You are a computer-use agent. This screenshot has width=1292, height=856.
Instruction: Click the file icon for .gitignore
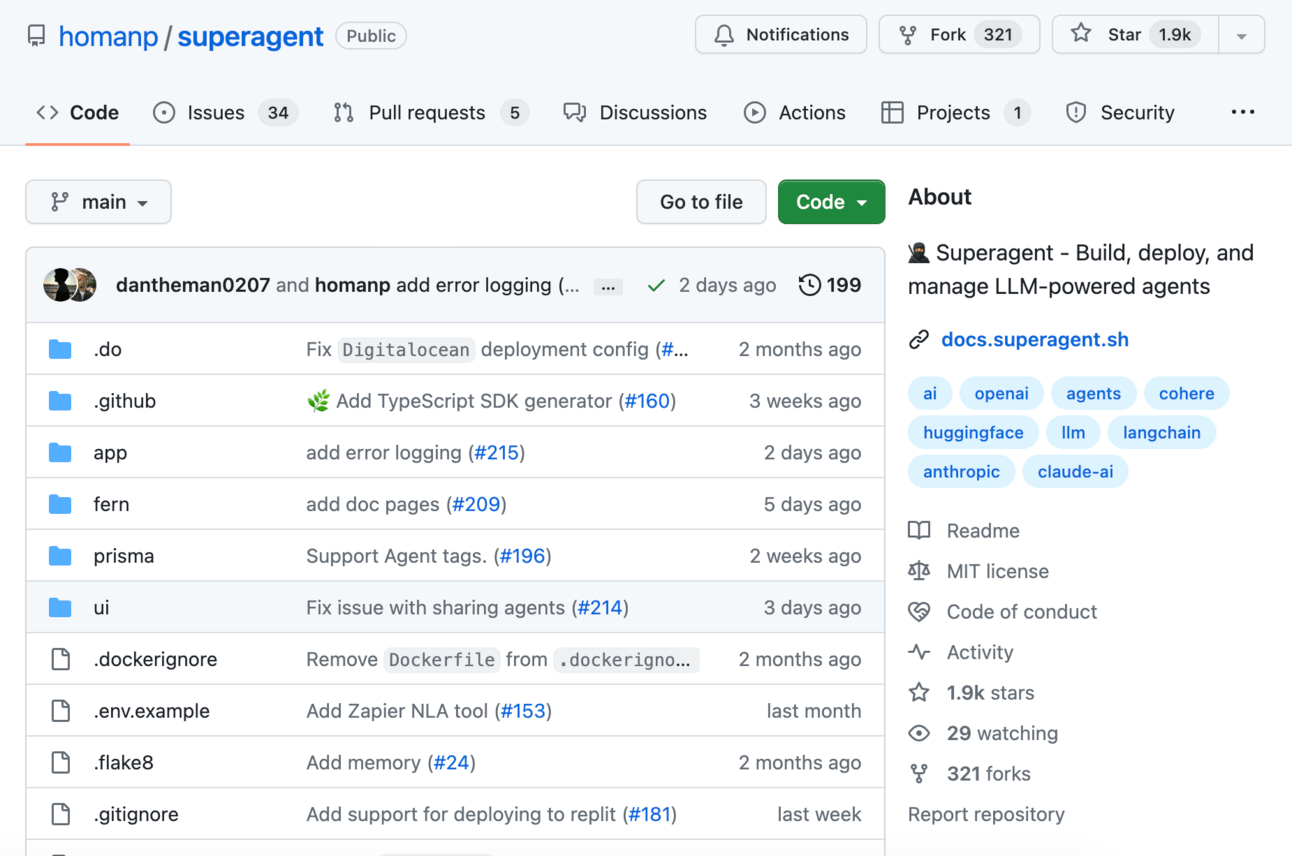tap(60, 814)
